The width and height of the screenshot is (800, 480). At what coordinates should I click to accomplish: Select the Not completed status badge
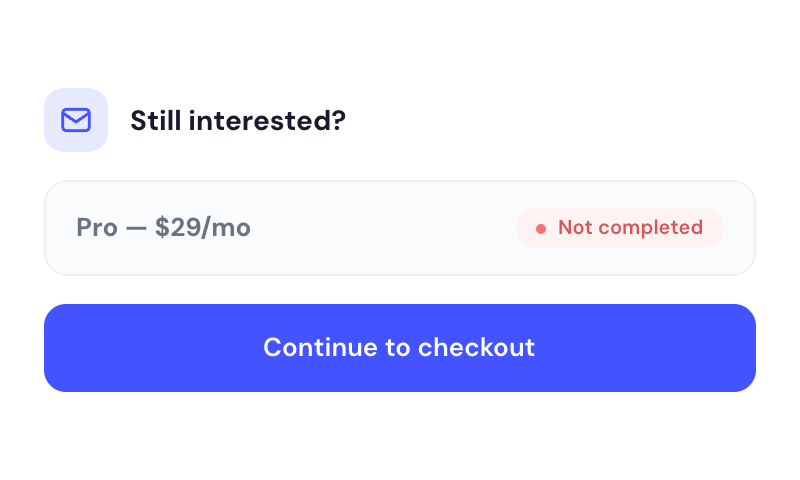(620, 228)
